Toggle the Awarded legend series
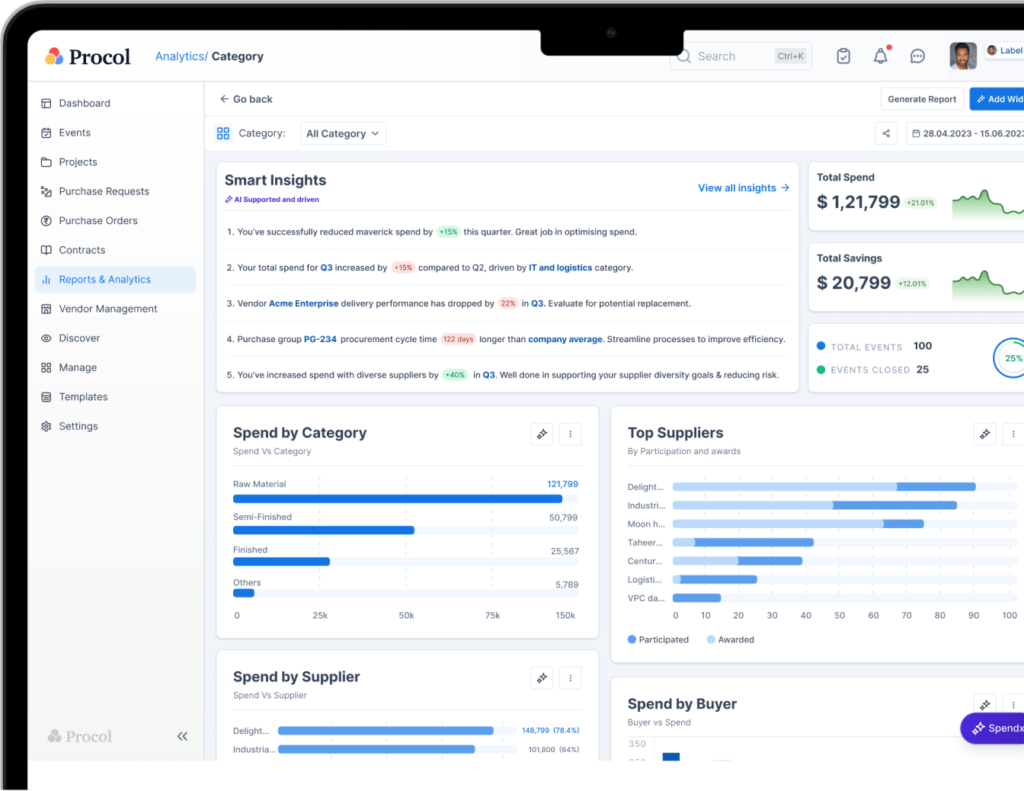Screen dimensions: 1024x791 coord(730,639)
